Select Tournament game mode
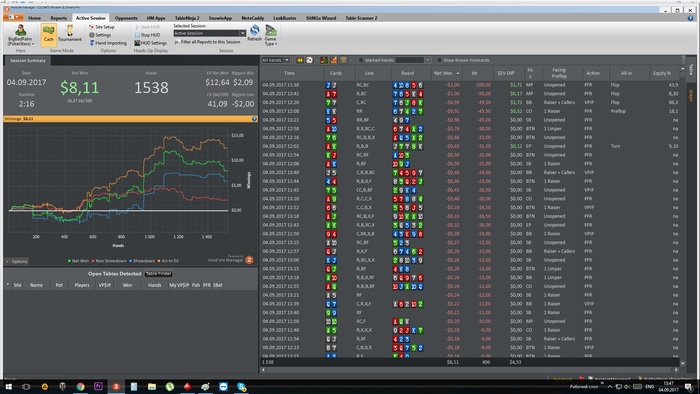700x394 pixels. (70, 33)
